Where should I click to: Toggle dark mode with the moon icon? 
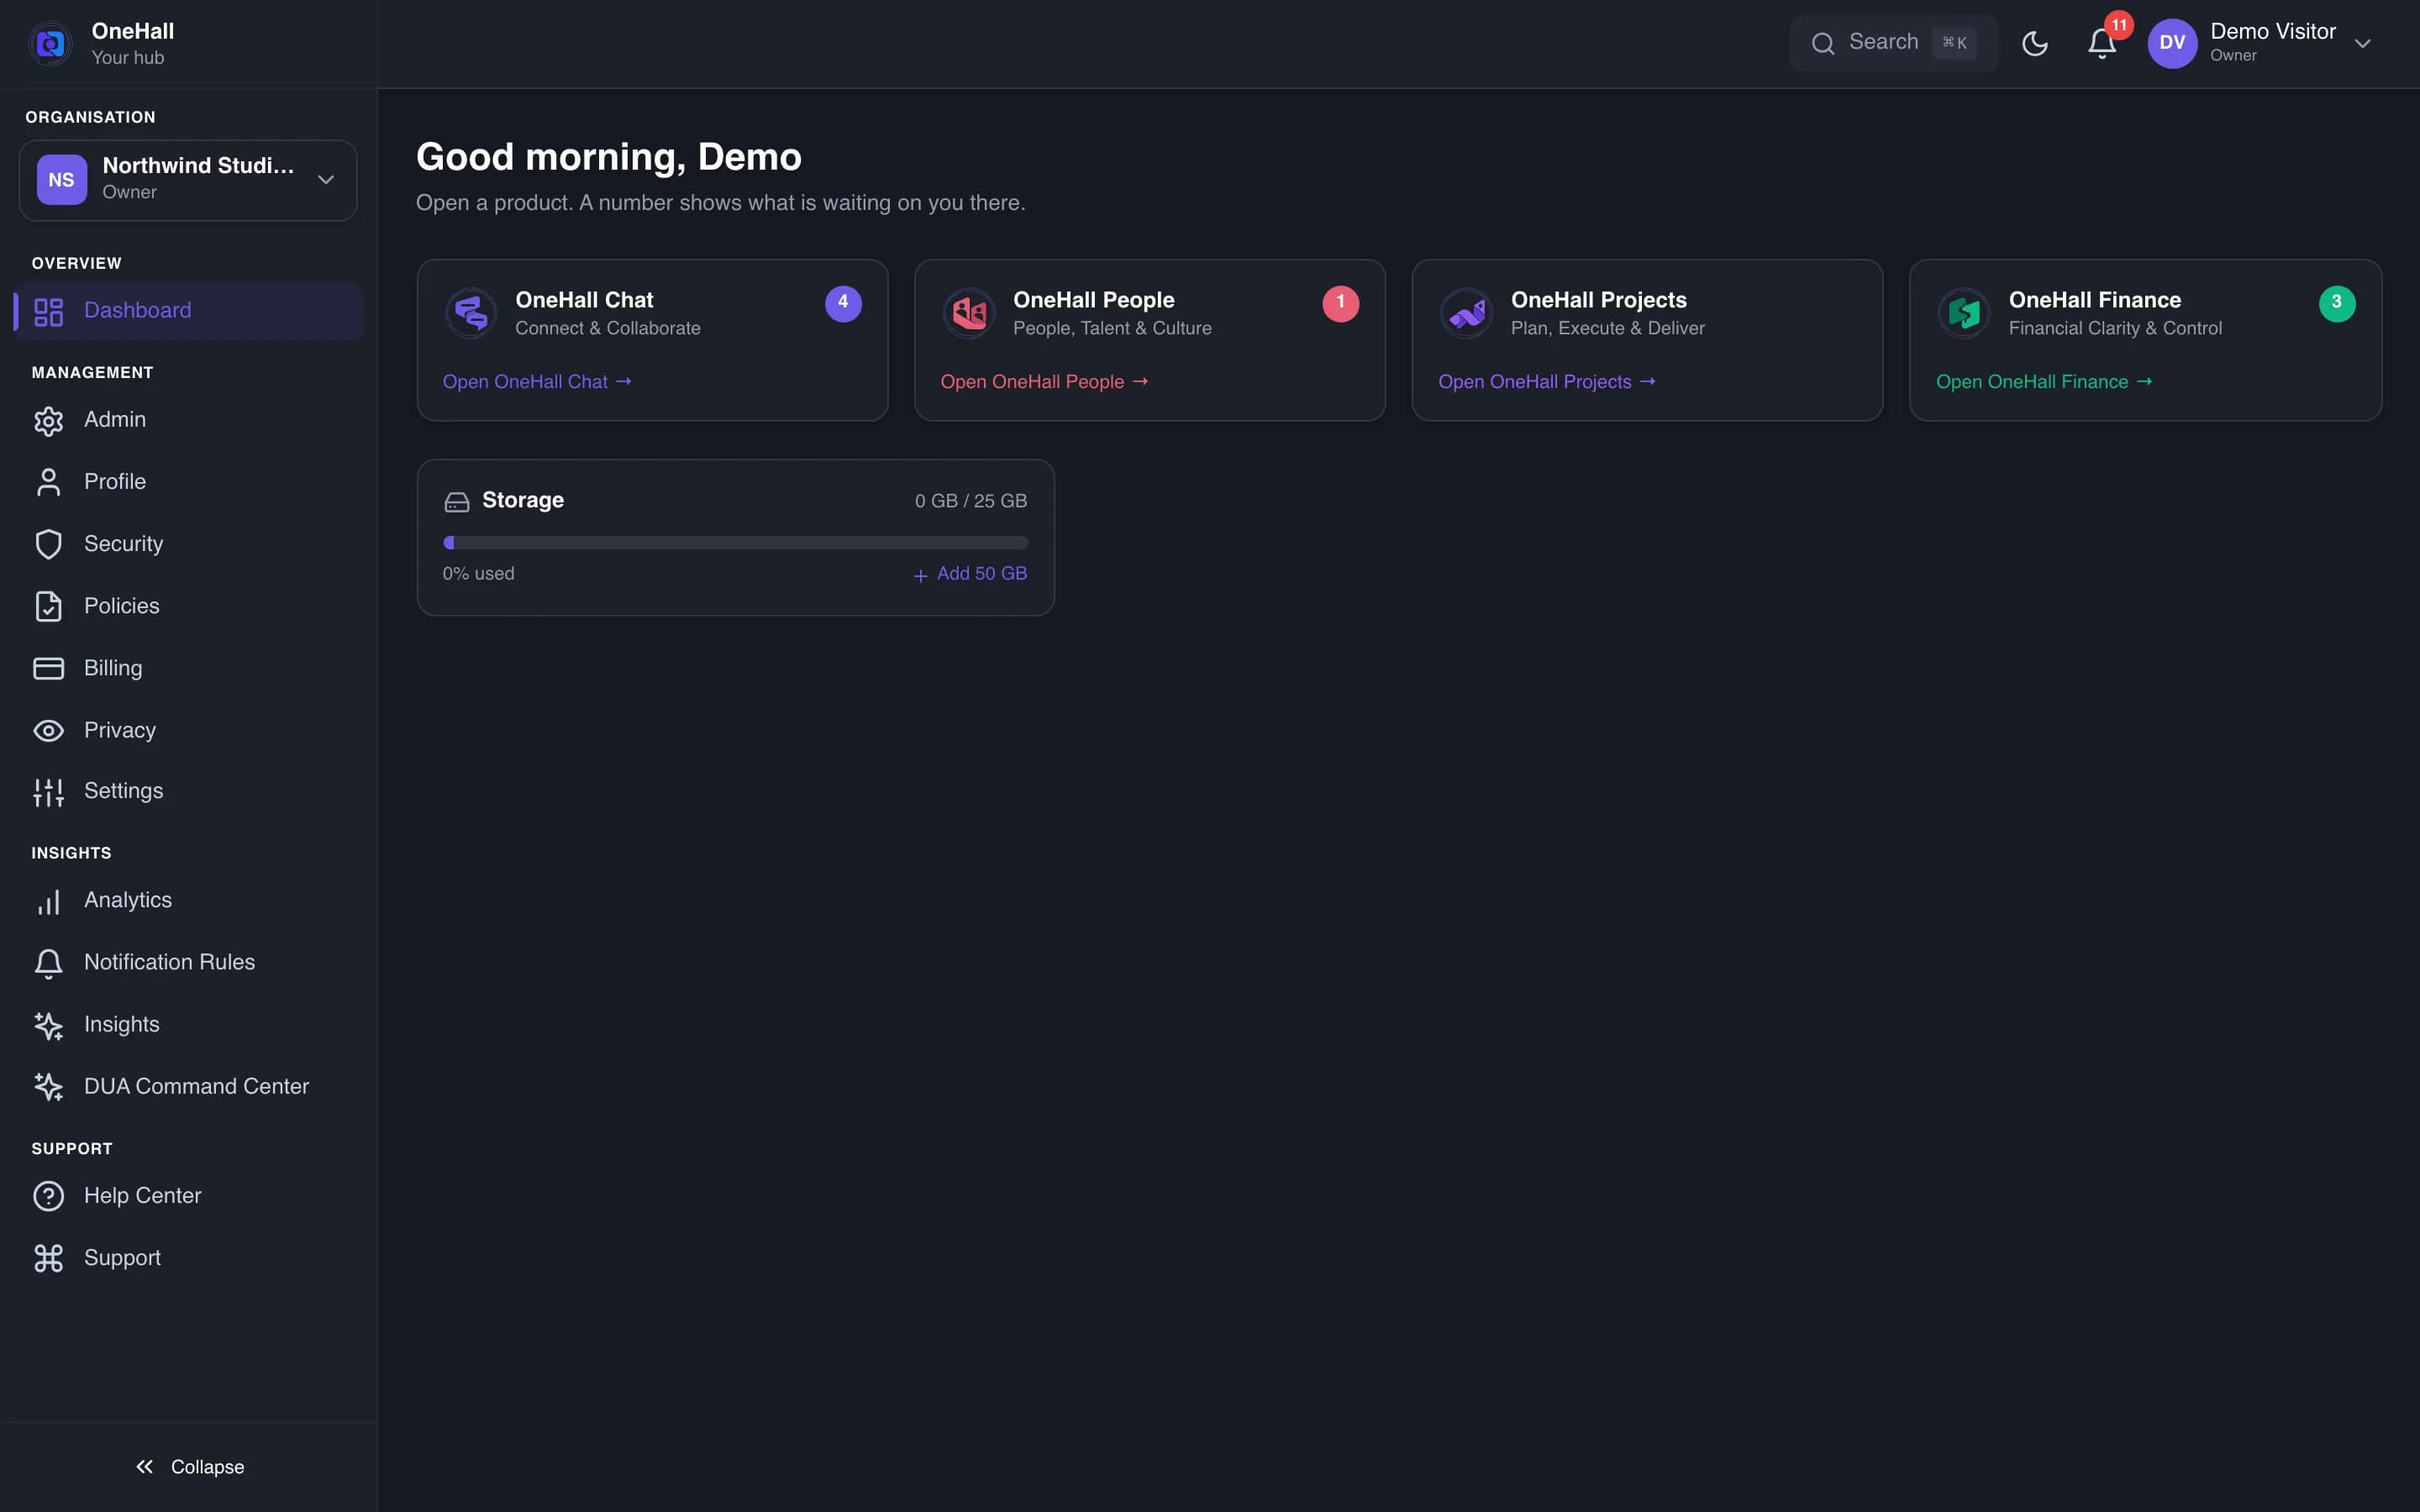[2035, 43]
